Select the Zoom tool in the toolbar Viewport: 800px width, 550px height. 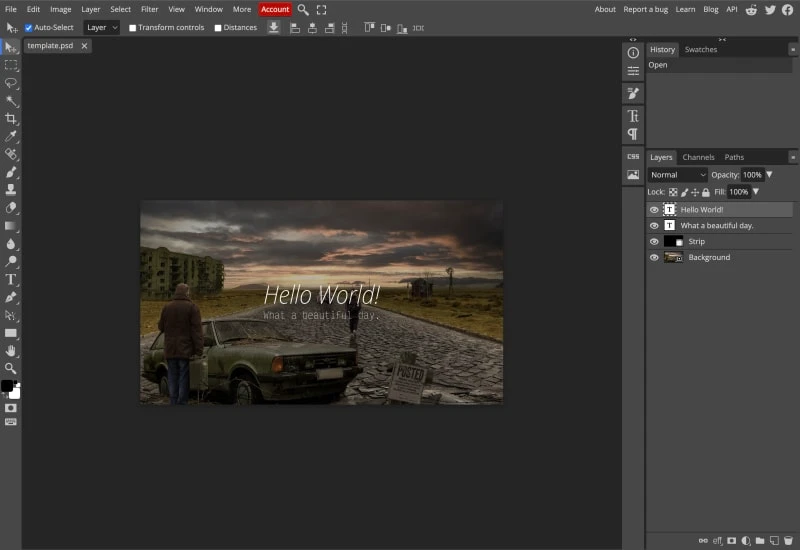point(11,368)
